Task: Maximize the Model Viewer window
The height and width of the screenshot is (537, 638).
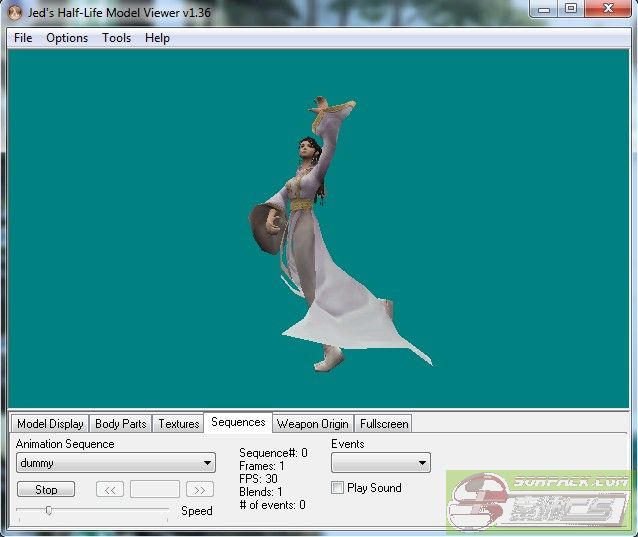Action: [x=571, y=9]
